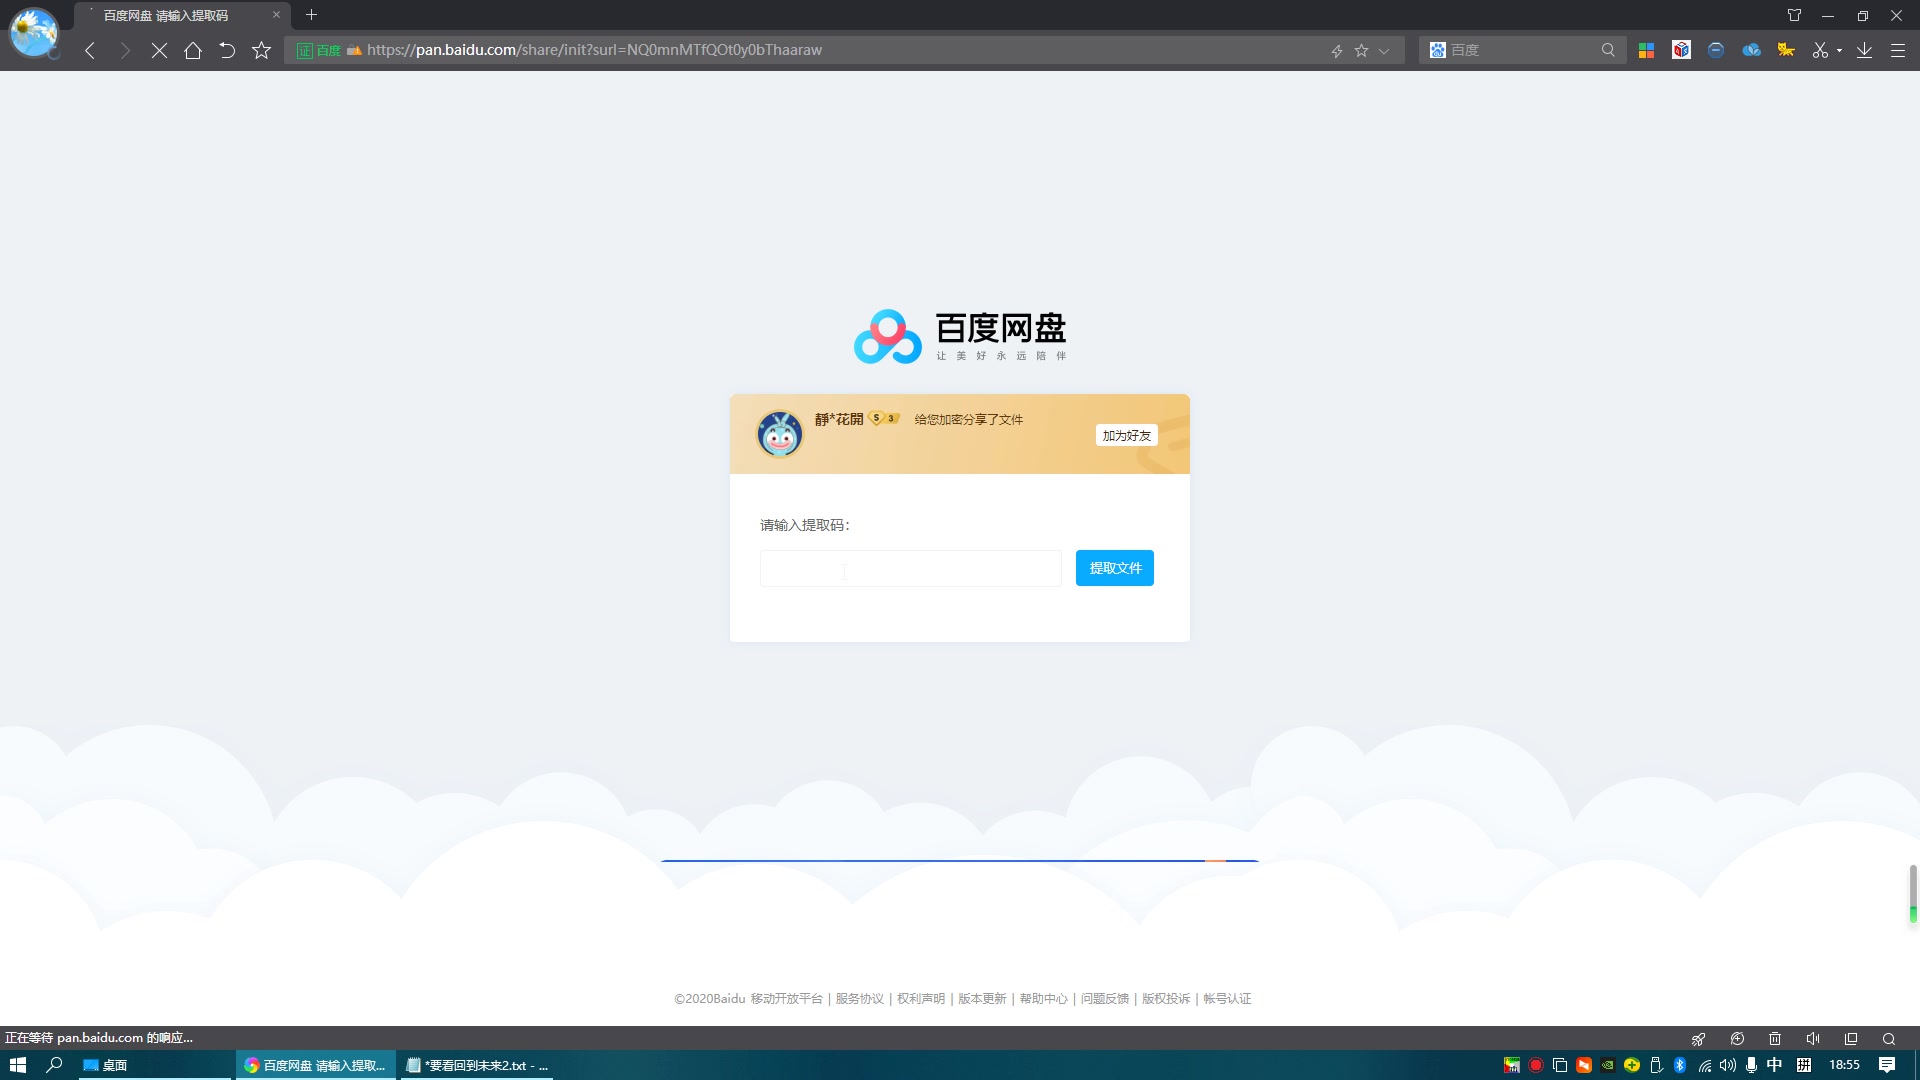Open the browser hamburger main menu
This screenshot has height=1080, width=1920.
(1897, 50)
